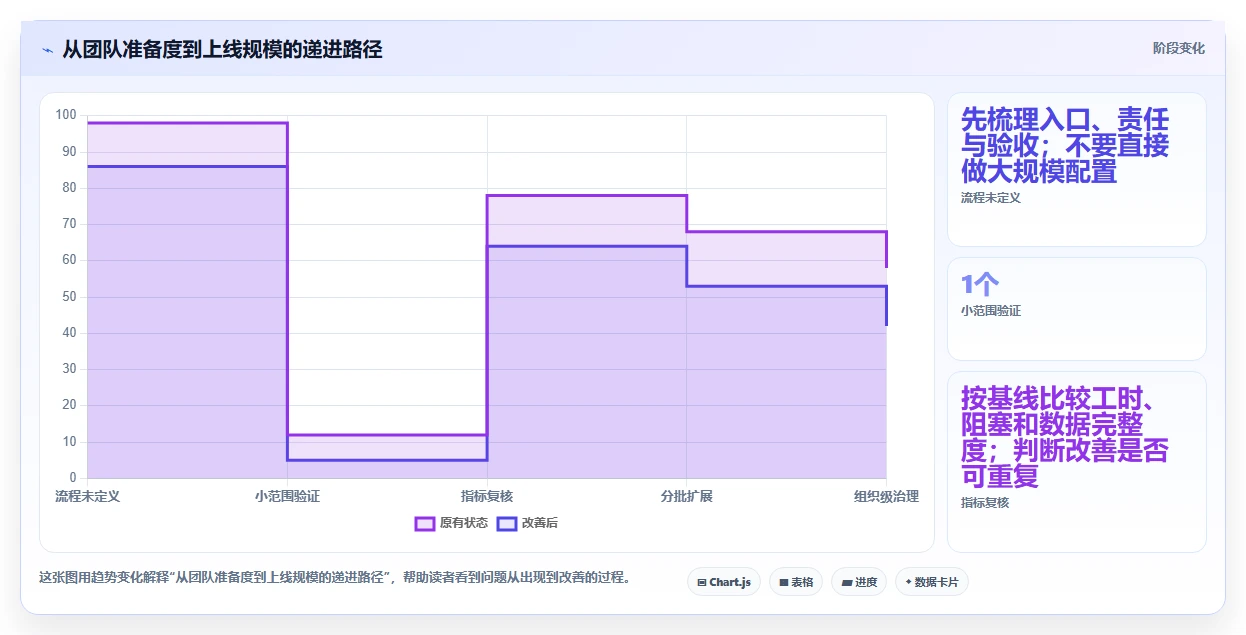Click the 表格 tag icon
This screenshot has height=635, width=1246.
click(784, 582)
